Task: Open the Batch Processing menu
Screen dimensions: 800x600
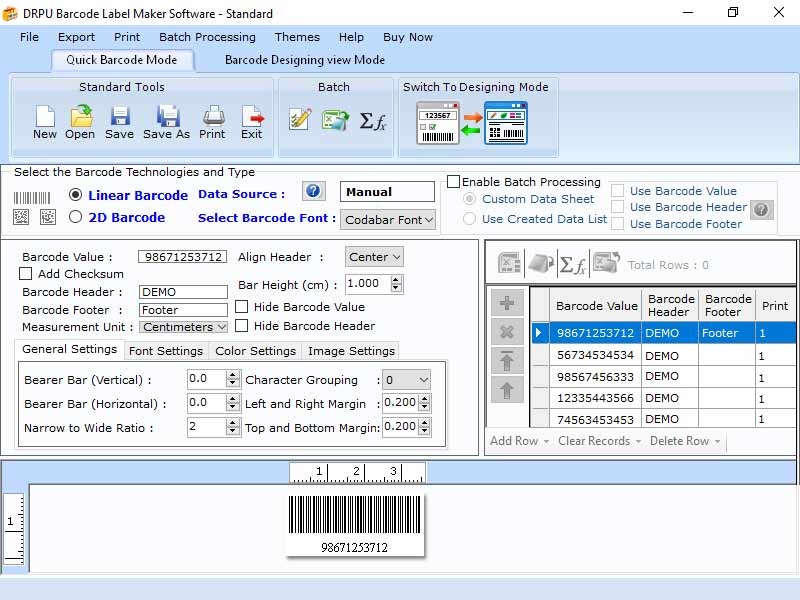Action: tap(207, 37)
